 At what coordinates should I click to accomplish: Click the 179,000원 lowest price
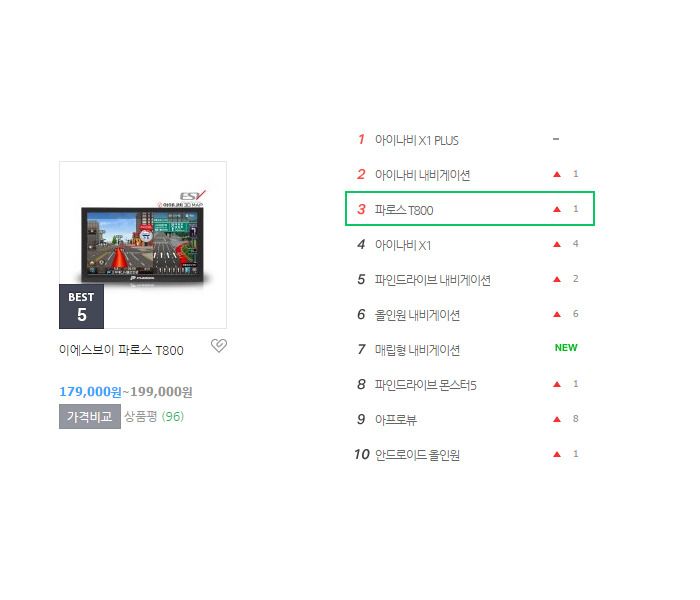pyautogui.click(x=90, y=392)
